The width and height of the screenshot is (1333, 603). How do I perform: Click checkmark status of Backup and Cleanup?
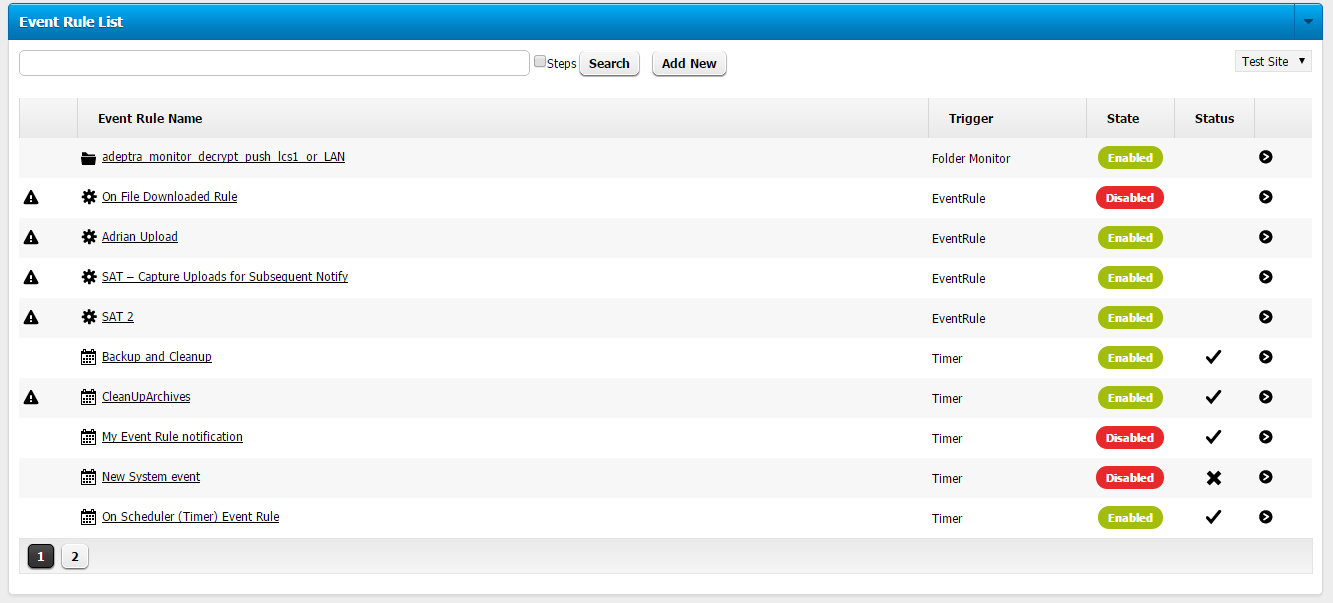coord(1214,357)
